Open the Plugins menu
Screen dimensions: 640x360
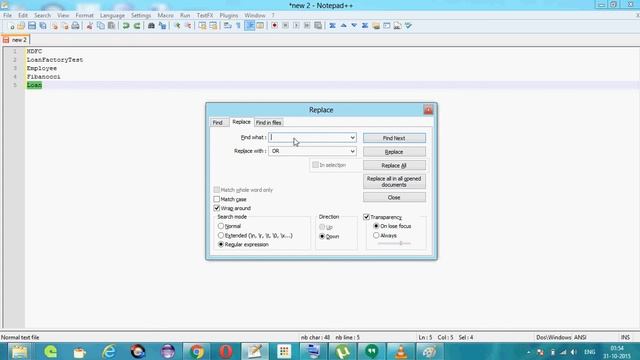(x=229, y=15)
